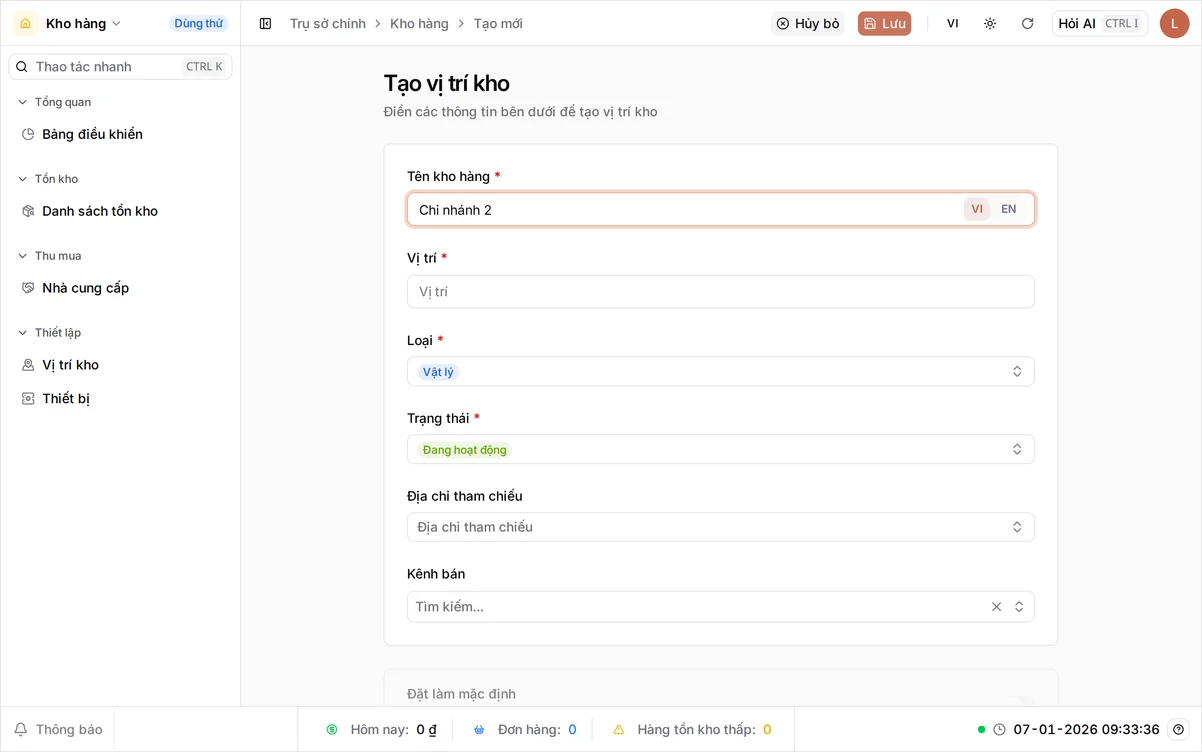
Task: Click the Tạo mới breadcrumb
Action: click(x=498, y=23)
